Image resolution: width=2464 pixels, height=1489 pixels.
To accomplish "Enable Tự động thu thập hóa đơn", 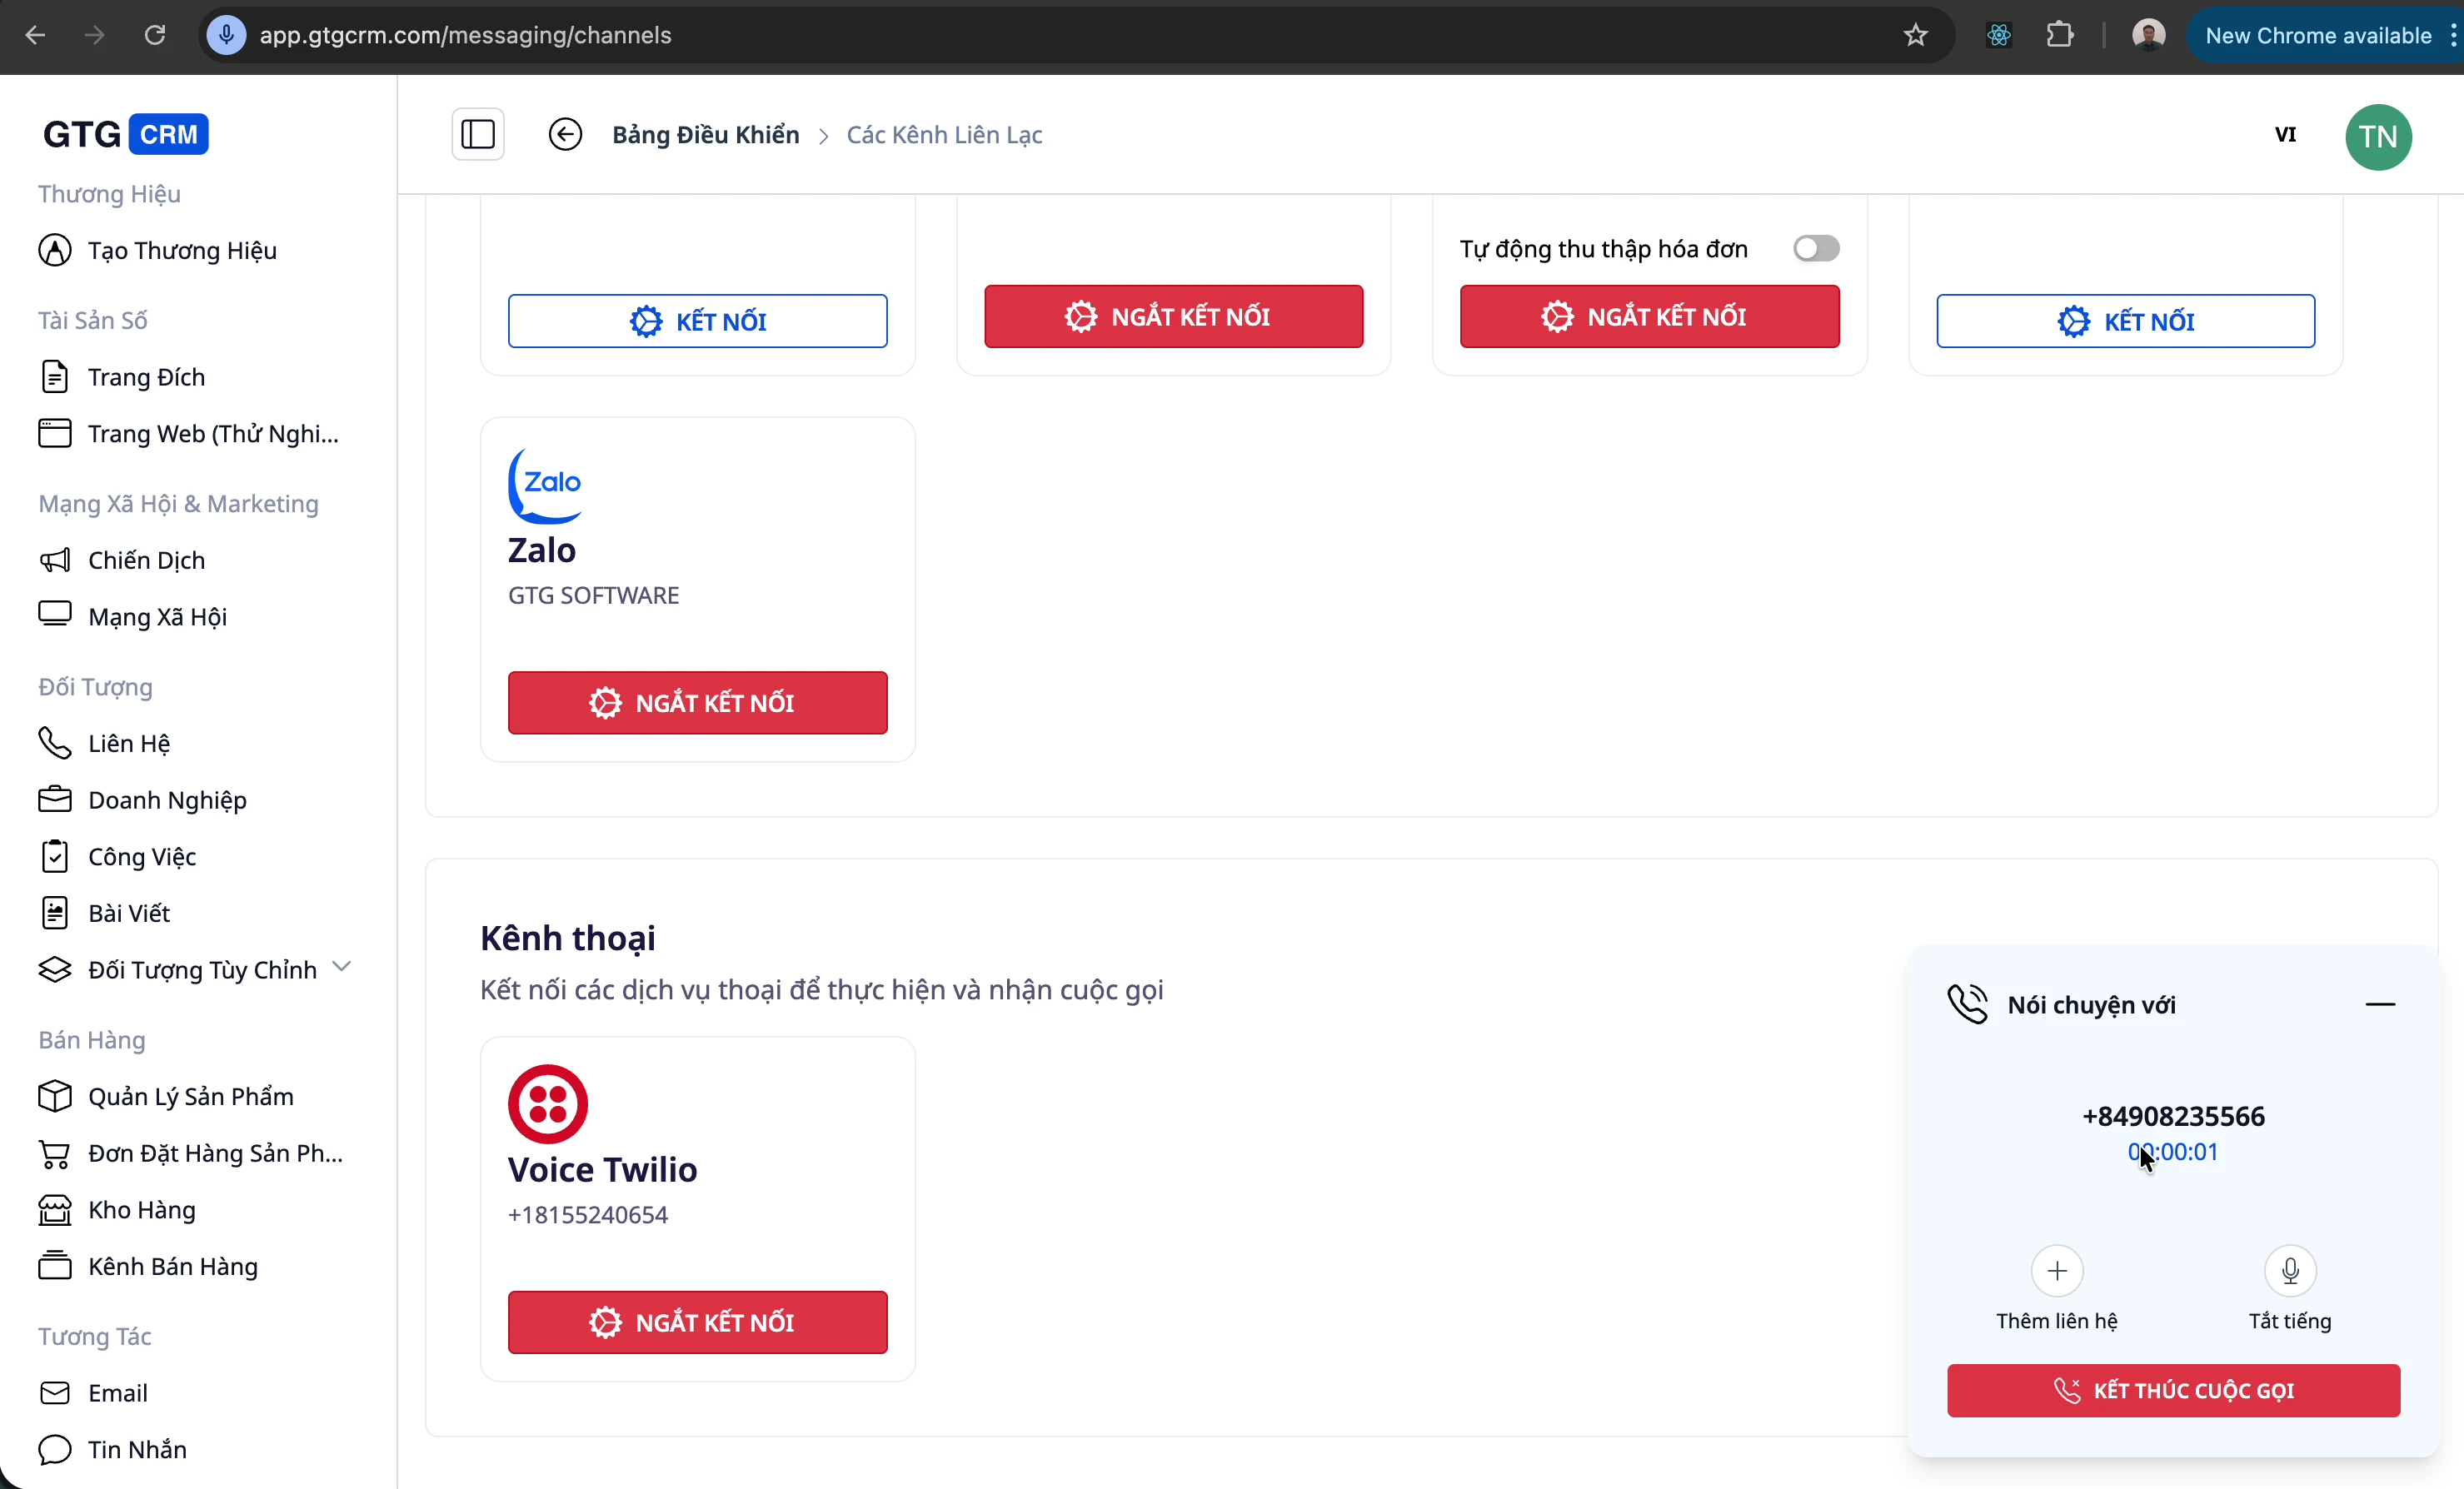I will coord(1815,248).
